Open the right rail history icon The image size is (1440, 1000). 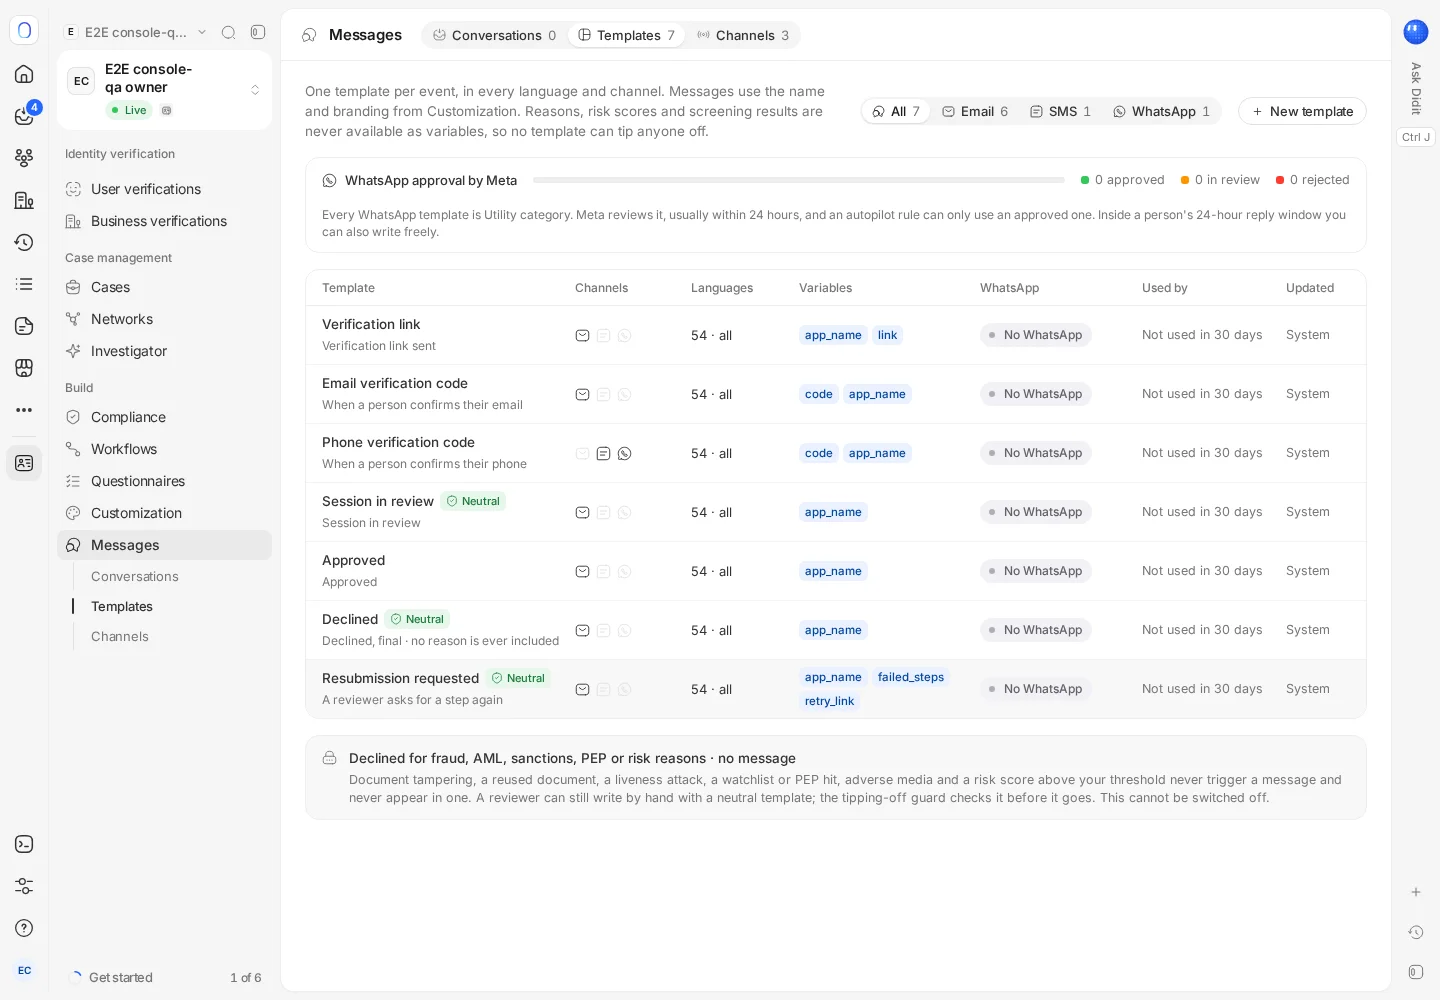click(x=1416, y=932)
